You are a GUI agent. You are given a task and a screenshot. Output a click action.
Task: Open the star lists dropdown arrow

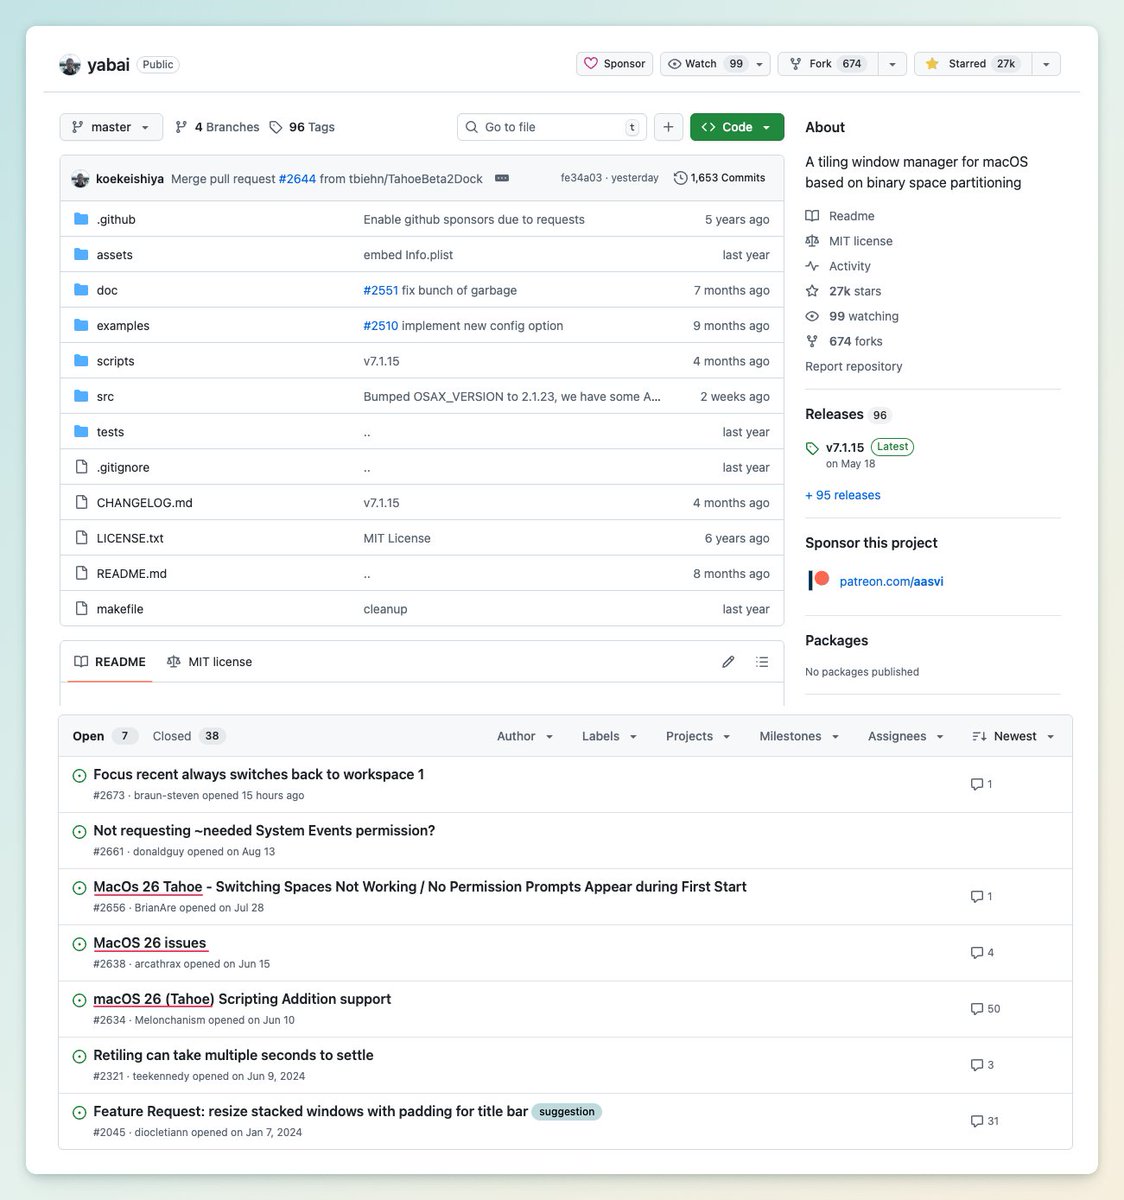click(1046, 64)
